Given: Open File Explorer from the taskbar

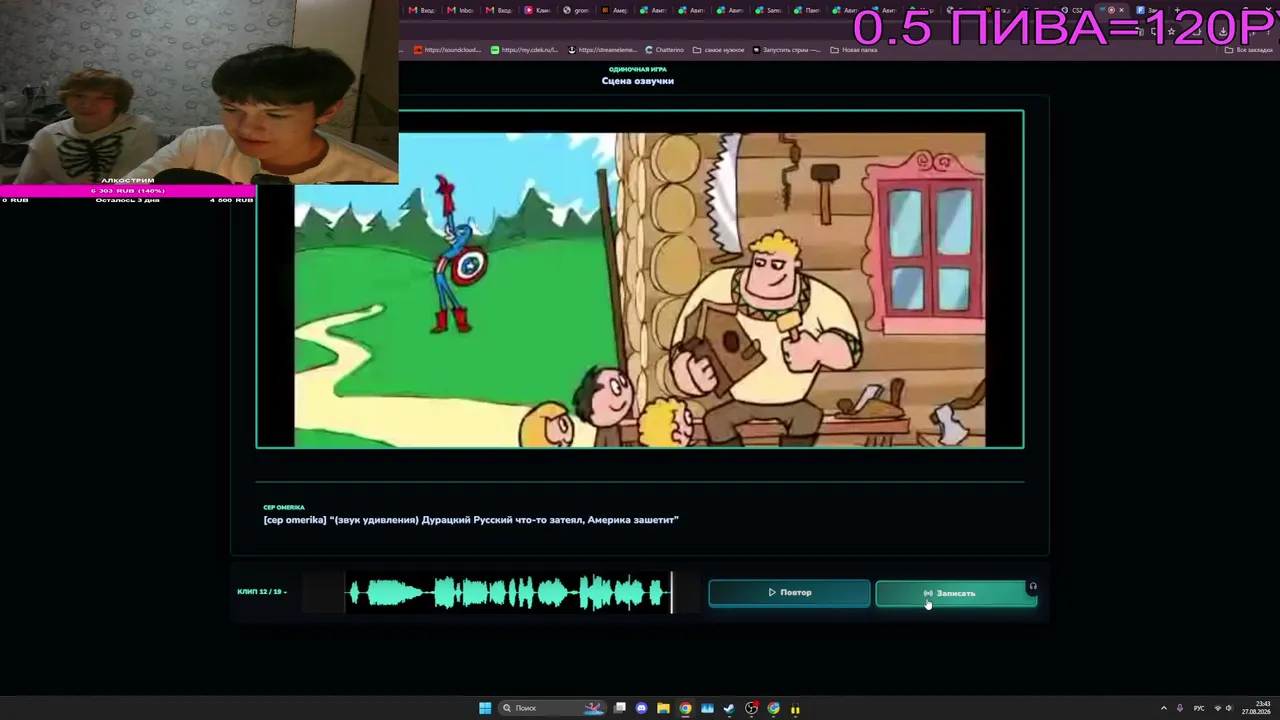Looking at the screenshot, I should point(663,708).
